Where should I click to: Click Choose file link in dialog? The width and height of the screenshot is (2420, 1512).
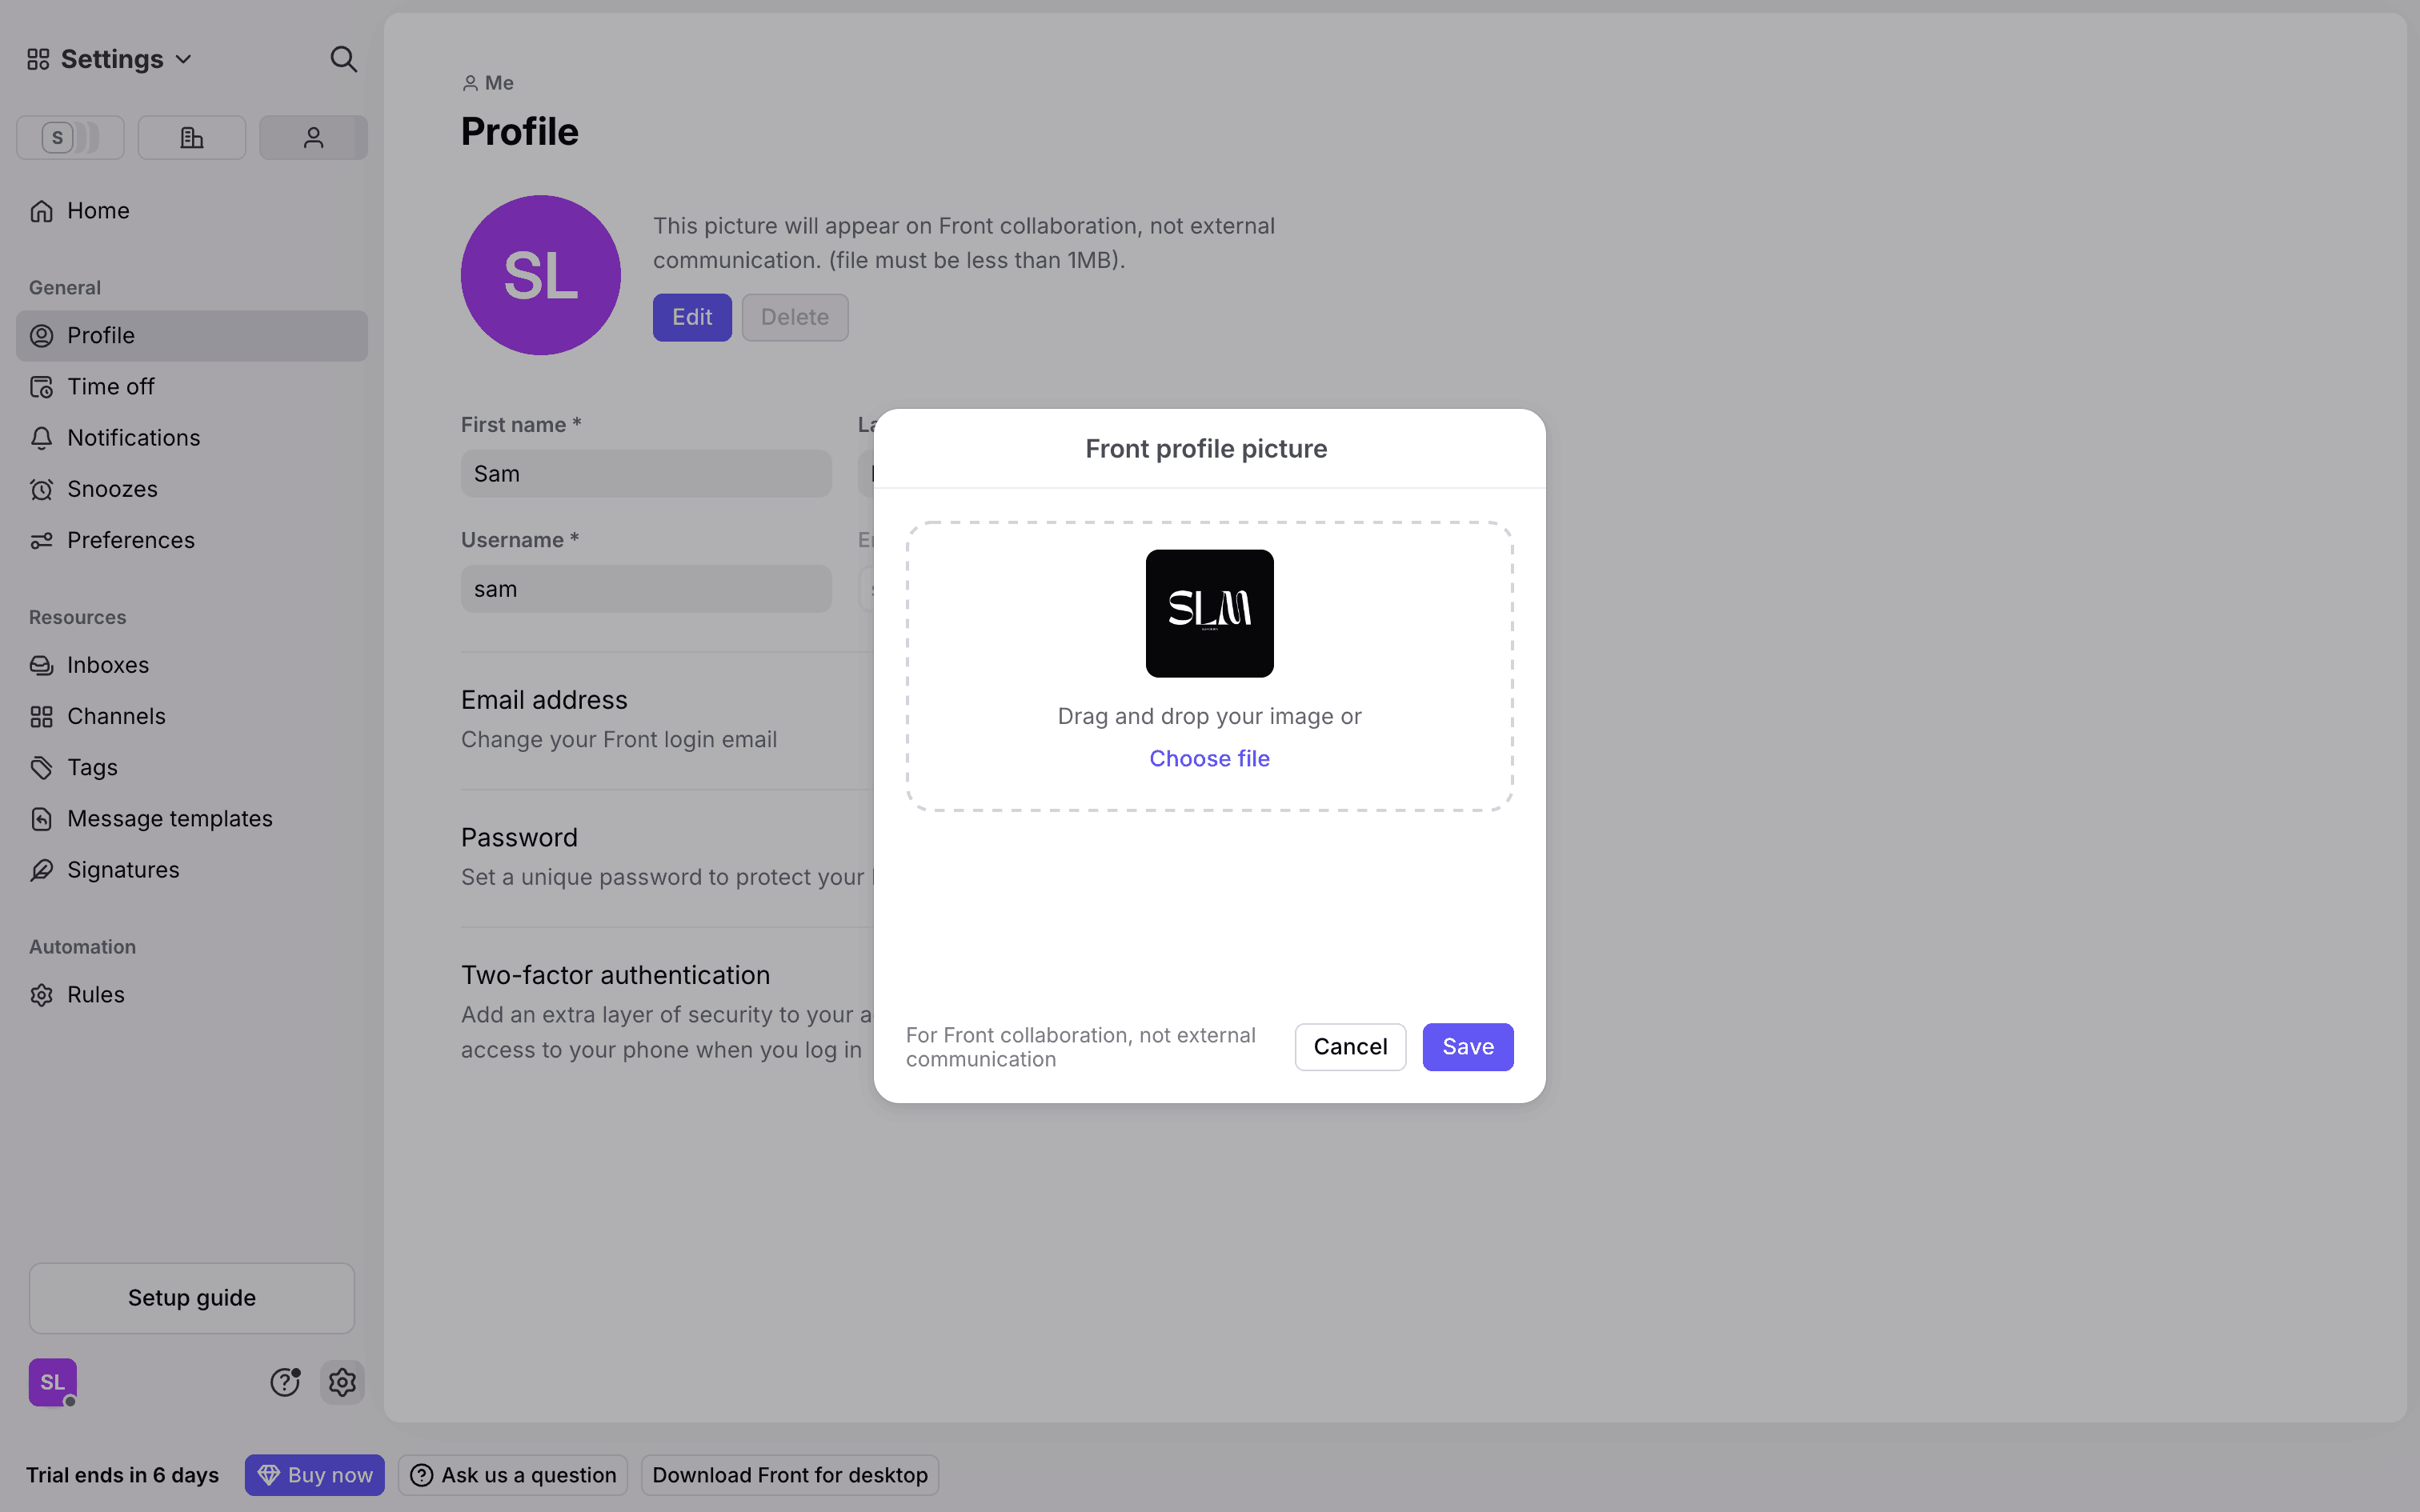click(x=1209, y=758)
